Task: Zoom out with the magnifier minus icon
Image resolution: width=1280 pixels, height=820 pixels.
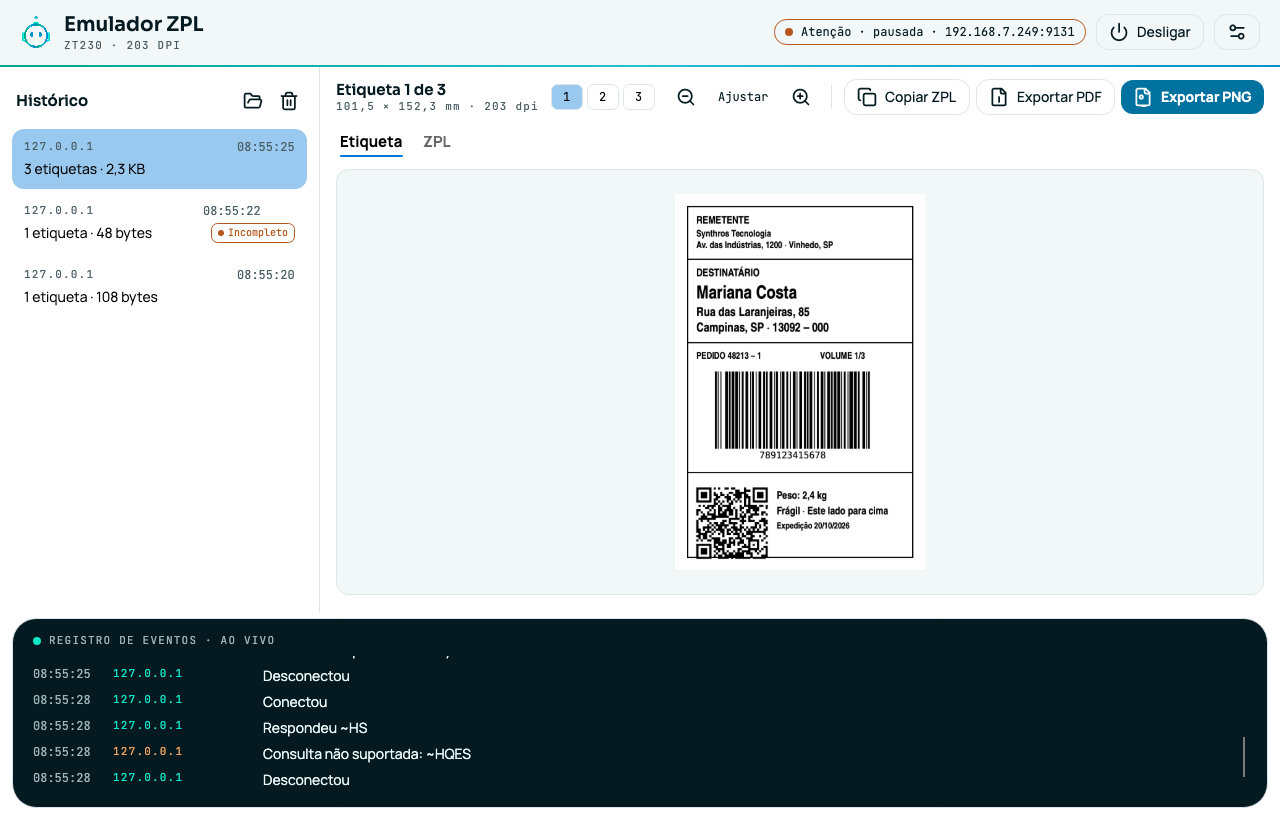Action: pos(686,97)
